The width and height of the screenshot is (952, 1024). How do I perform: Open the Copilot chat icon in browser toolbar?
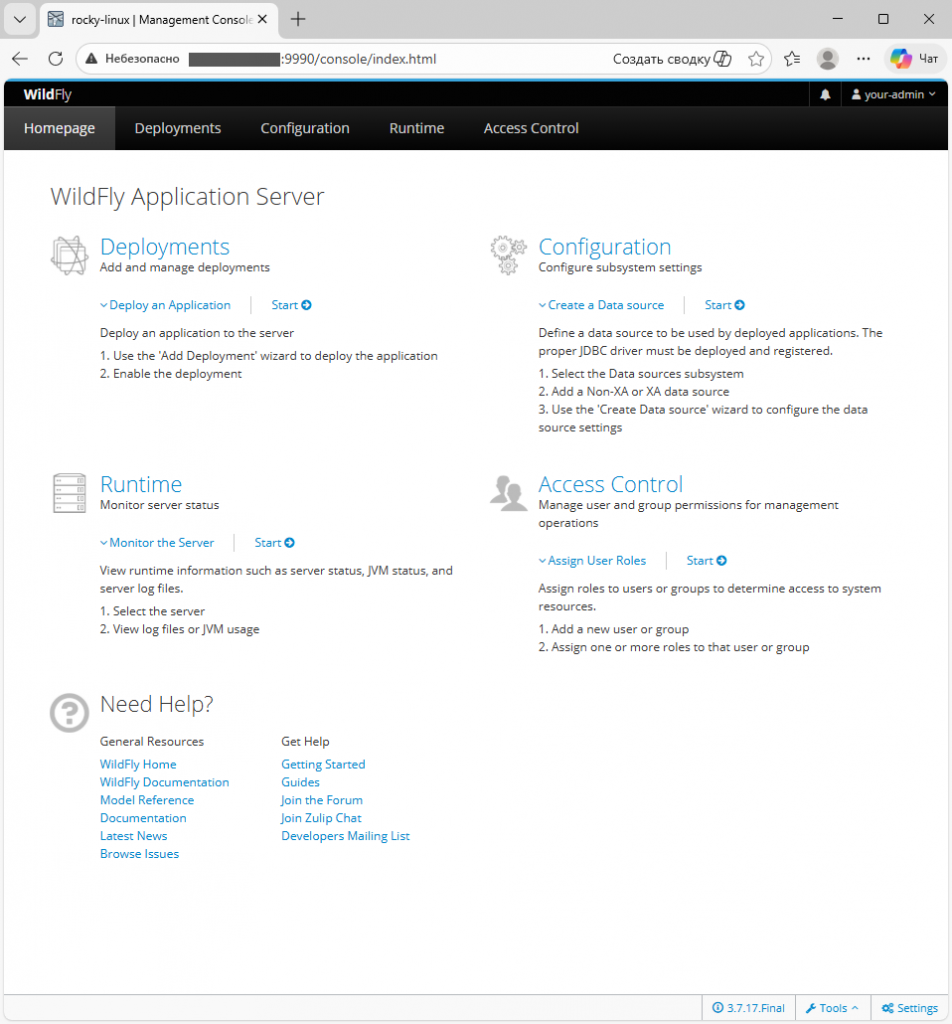click(x=901, y=58)
